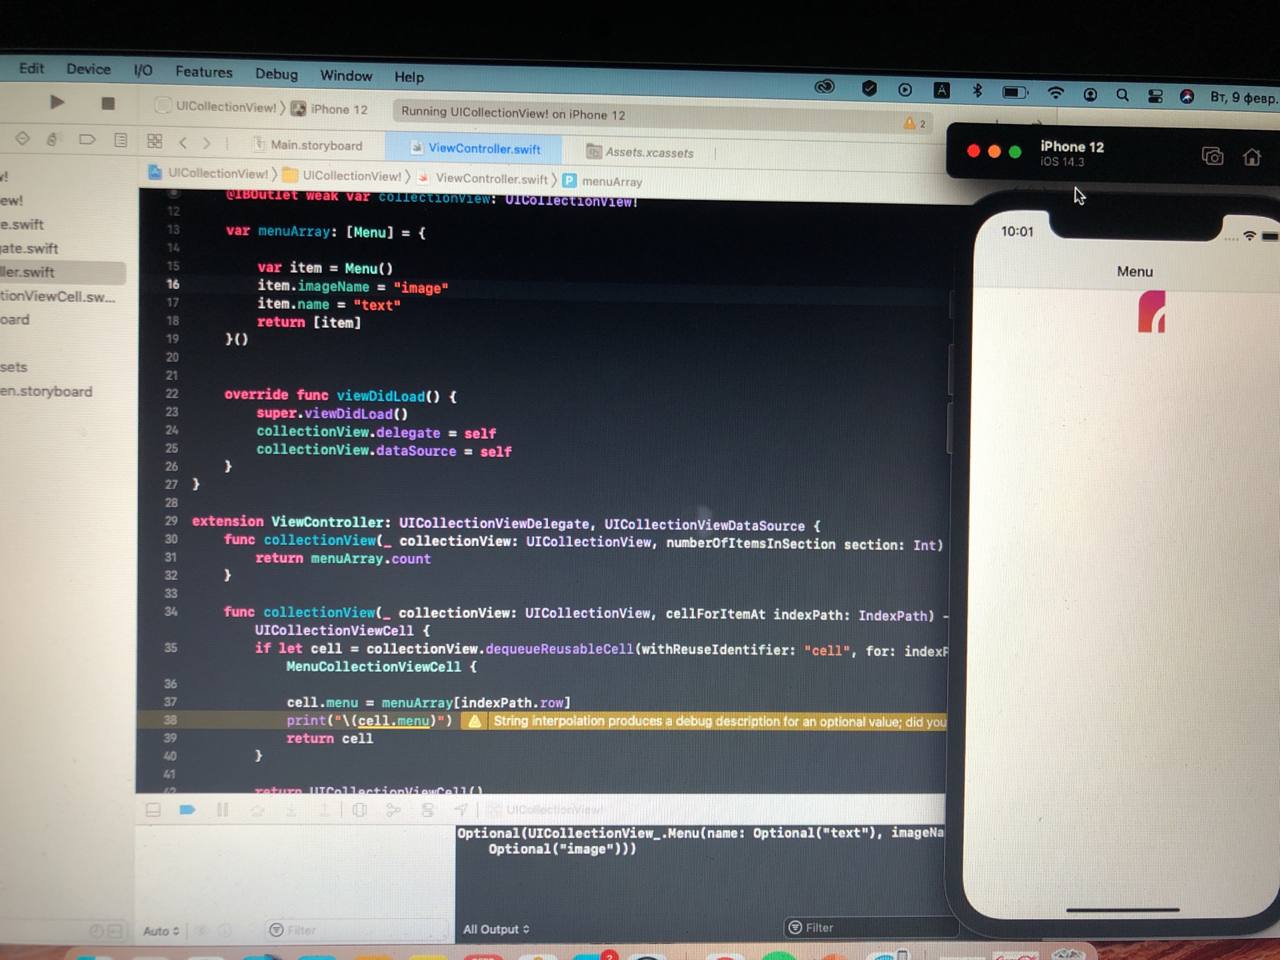Open UICollectionView! folder in the jump bar
This screenshot has width=1280, height=960.
tap(343, 175)
